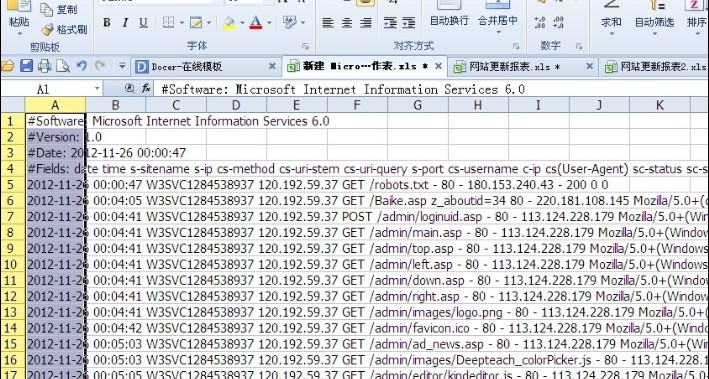Open the dropdown next to the cell style icon

click(x=209, y=23)
